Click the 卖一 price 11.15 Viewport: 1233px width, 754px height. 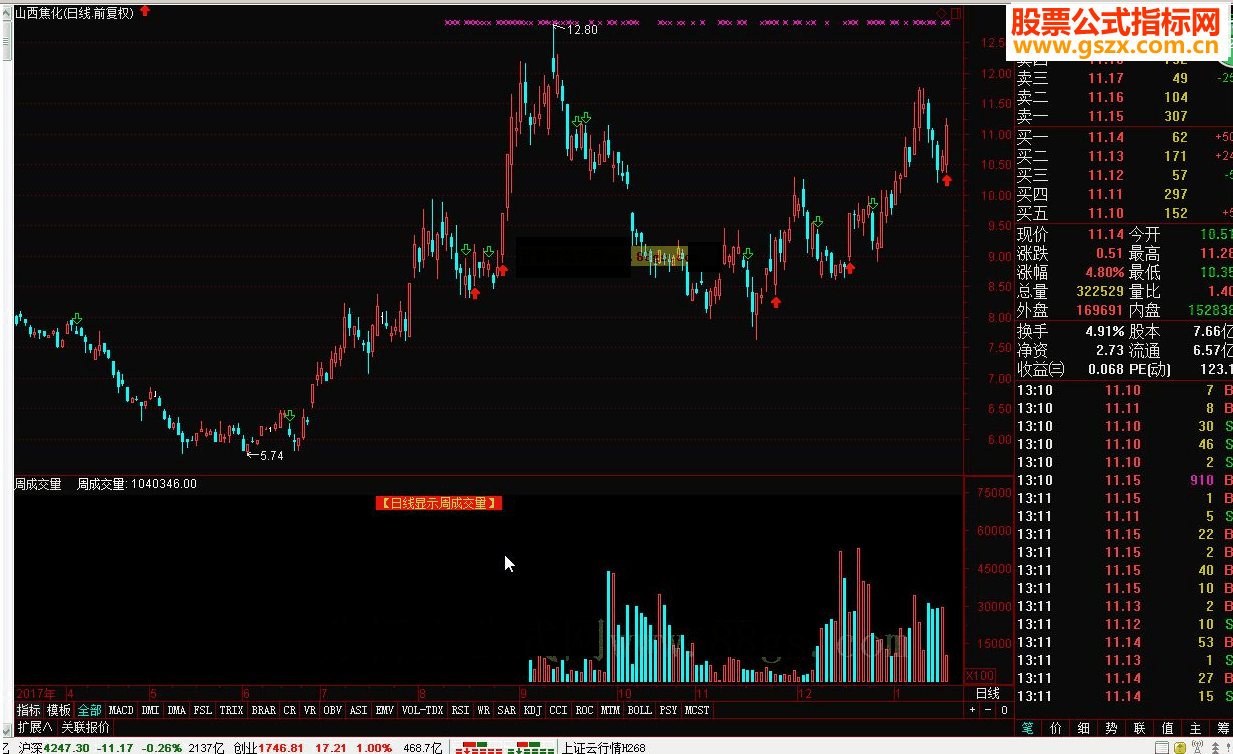[x=1106, y=116]
